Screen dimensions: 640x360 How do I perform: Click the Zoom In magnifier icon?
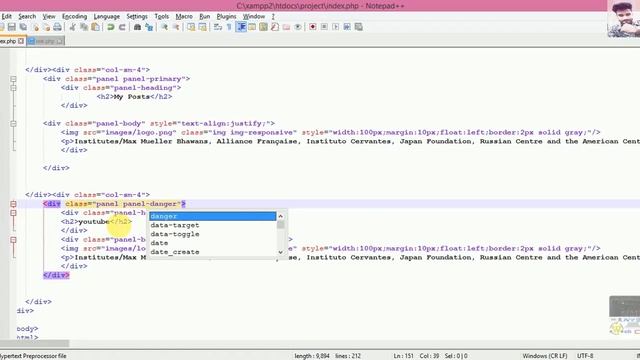[164, 27]
